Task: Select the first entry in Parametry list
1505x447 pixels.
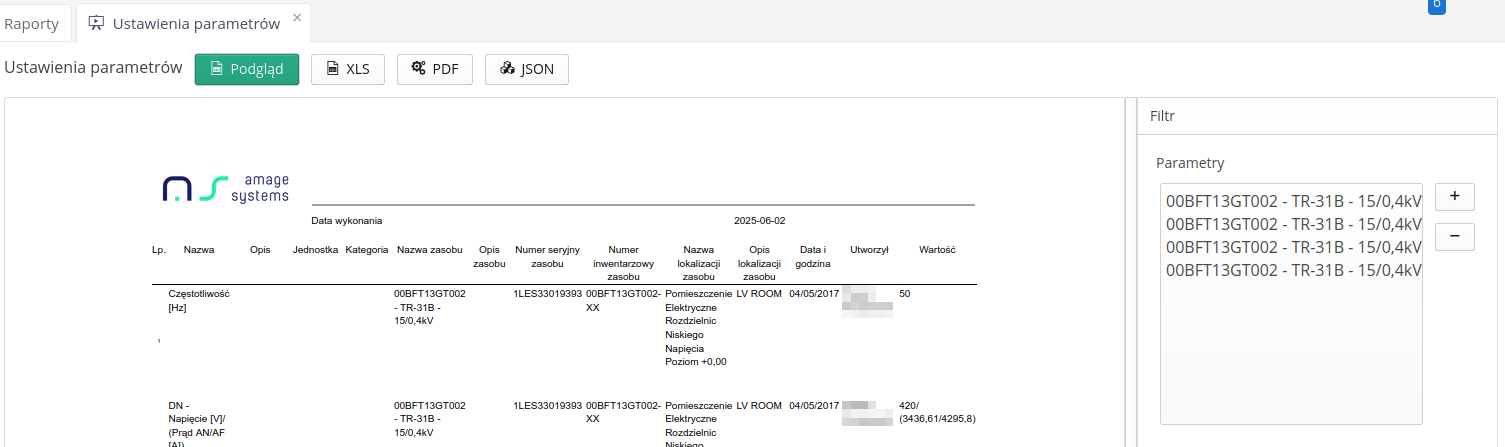Action: click(x=1293, y=200)
